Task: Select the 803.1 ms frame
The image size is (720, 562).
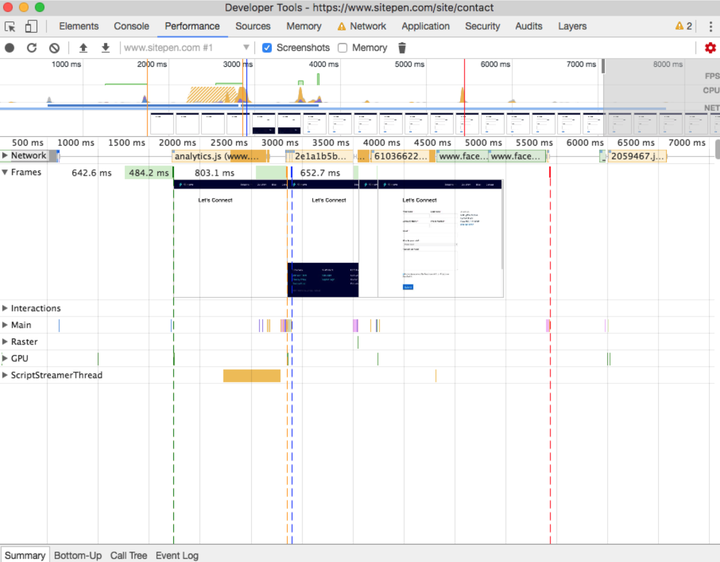Action: [x=214, y=173]
